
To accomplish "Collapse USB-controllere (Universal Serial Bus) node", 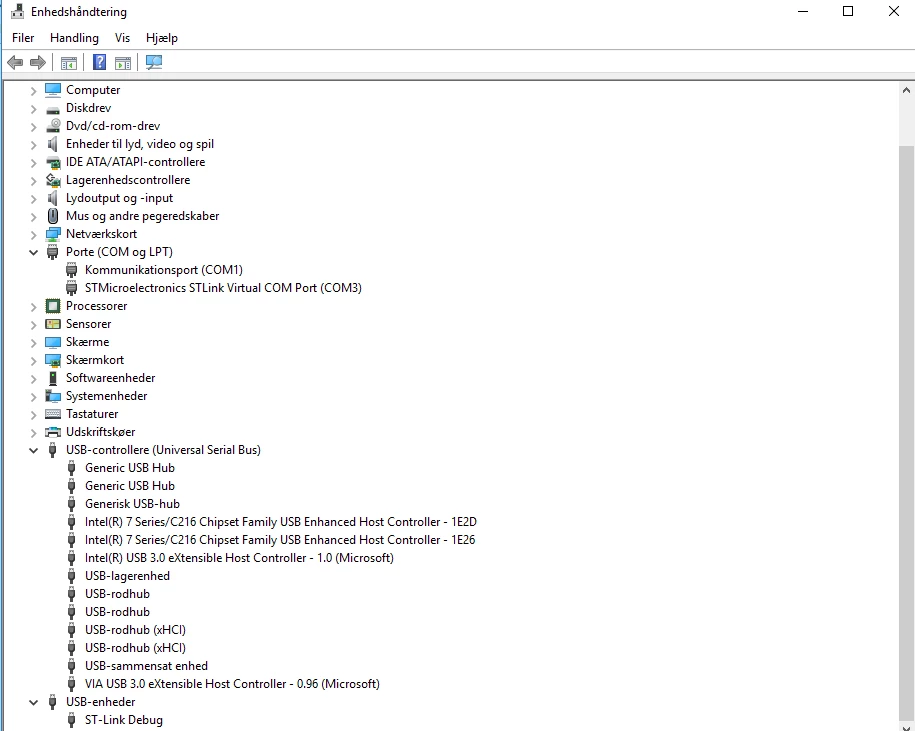I will (x=33, y=450).
